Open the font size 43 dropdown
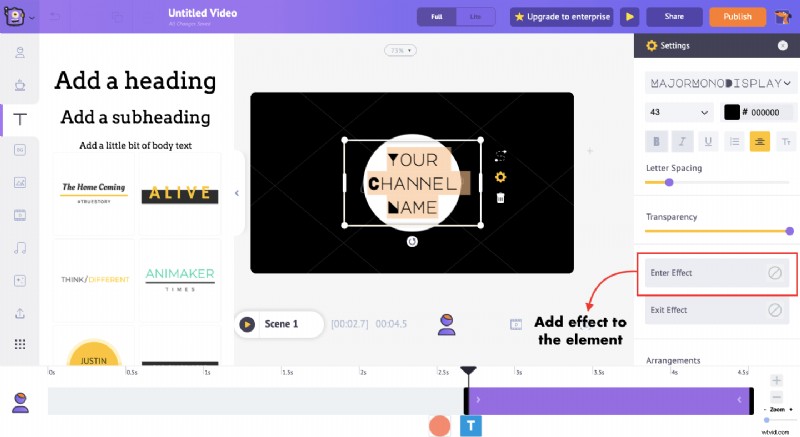Image resolution: width=800 pixels, height=437 pixels. click(679, 112)
